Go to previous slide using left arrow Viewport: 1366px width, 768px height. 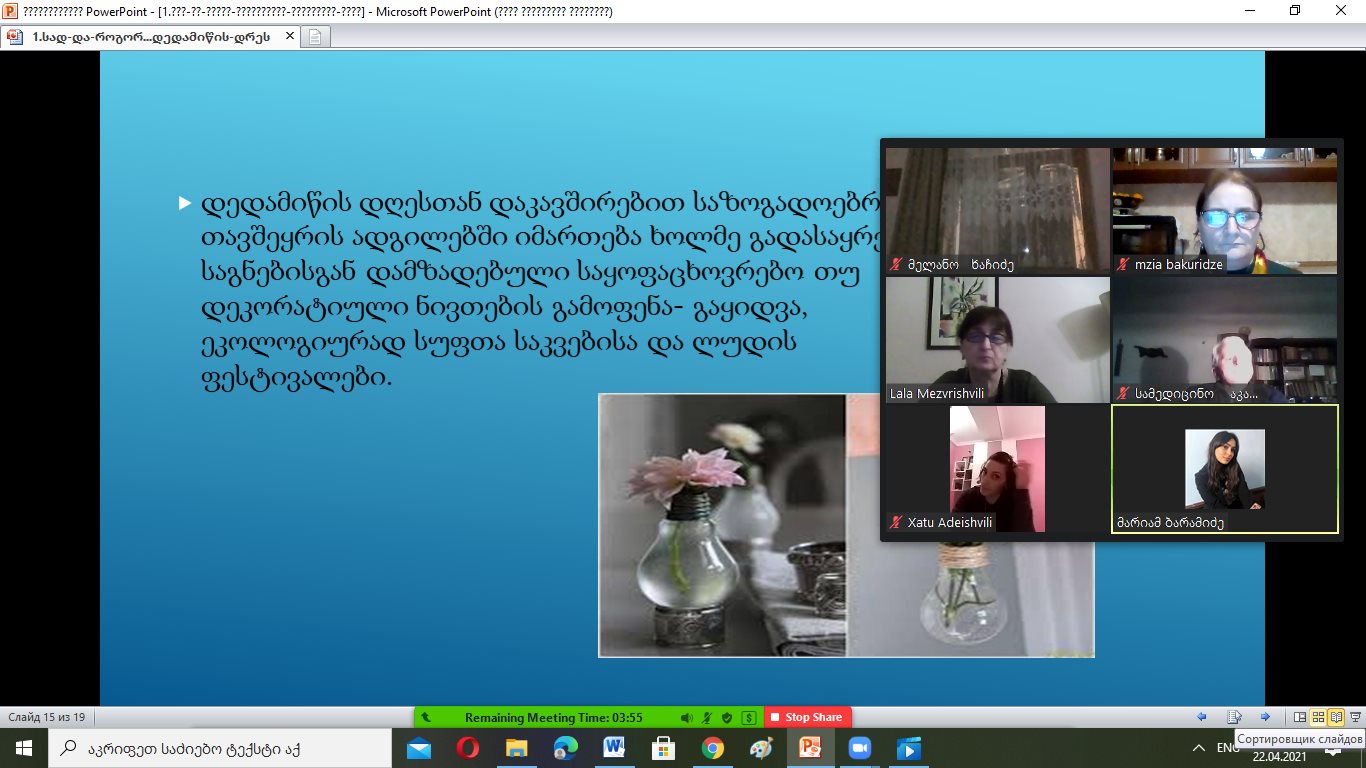(x=1202, y=717)
